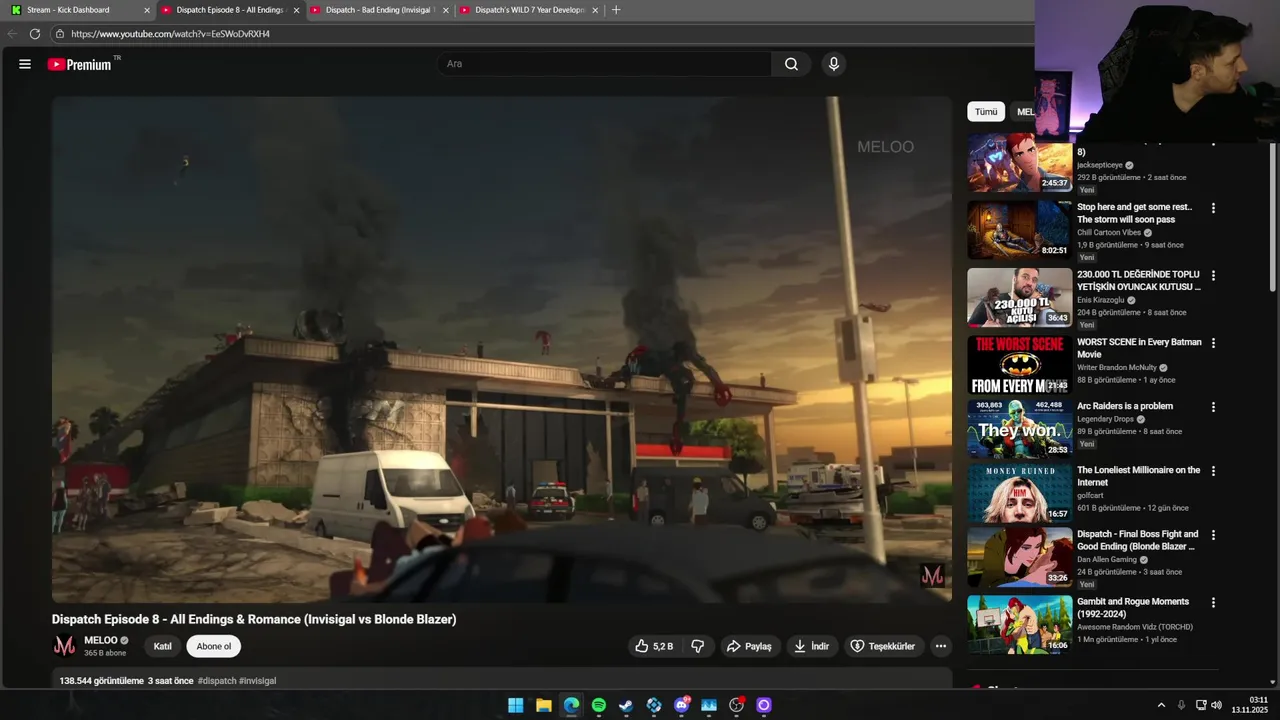Open options for 230.000 TL kutu video
Viewport: 1280px width, 720px height.
click(1214, 275)
